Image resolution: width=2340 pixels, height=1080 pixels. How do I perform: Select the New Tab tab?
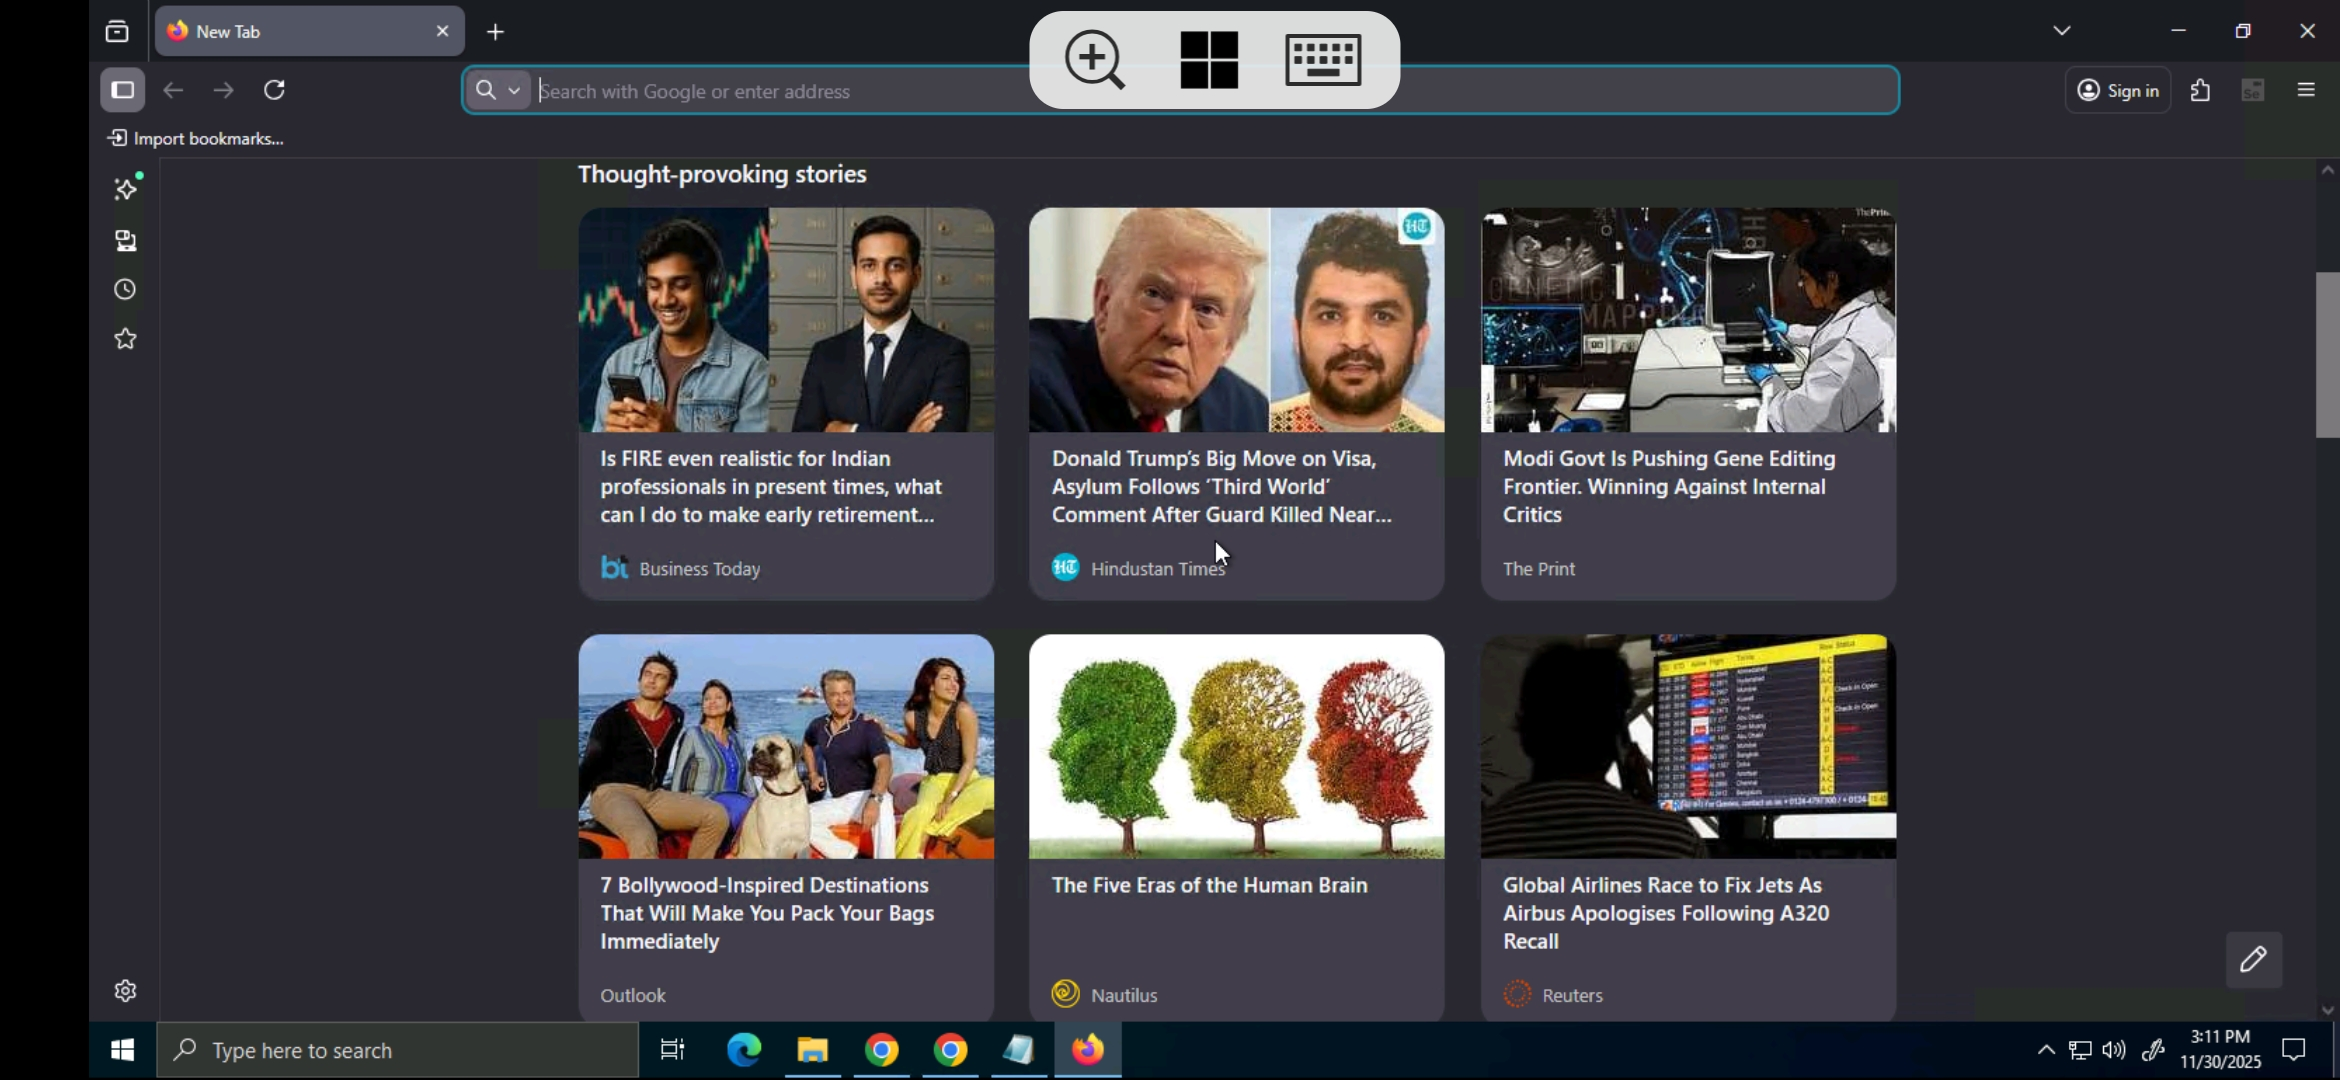pyautogui.click(x=300, y=32)
